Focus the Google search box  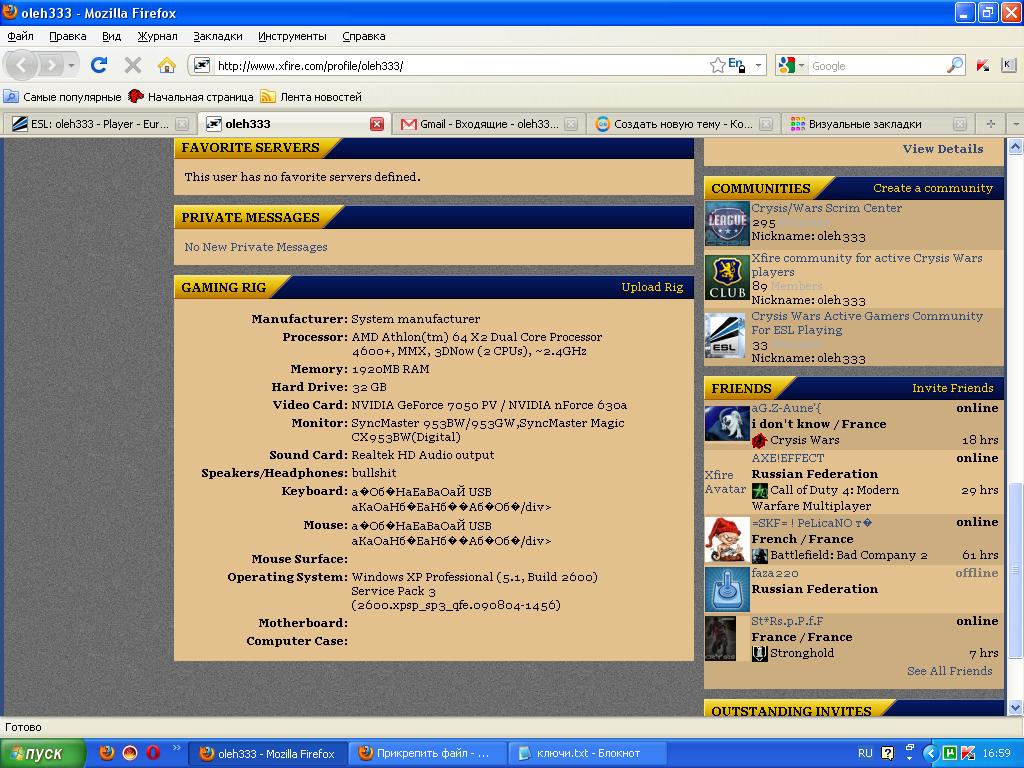coord(877,66)
